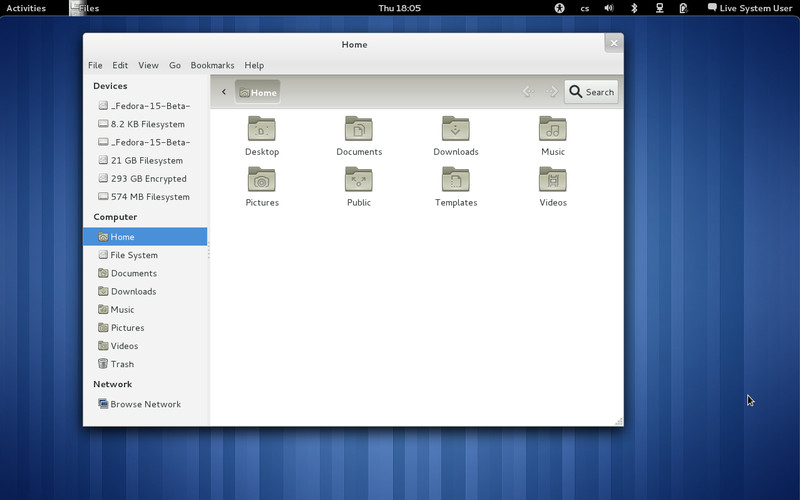
Task: Open Pictures bookmark in sidebar
Action: coord(145,328)
